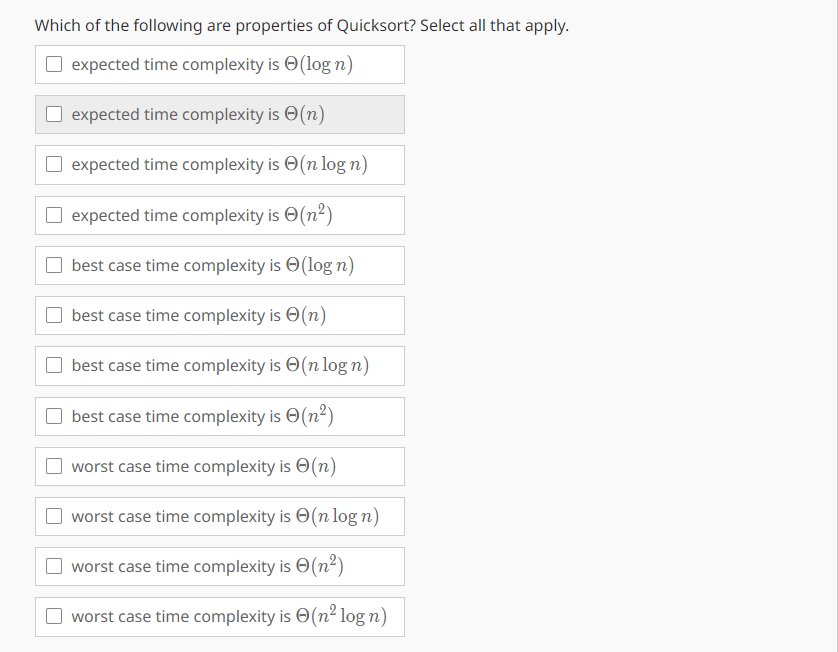Viewport: 838px width, 652px height.
Task: Check worst case time complexity is Θ(n²)
Action: (54, 566)
